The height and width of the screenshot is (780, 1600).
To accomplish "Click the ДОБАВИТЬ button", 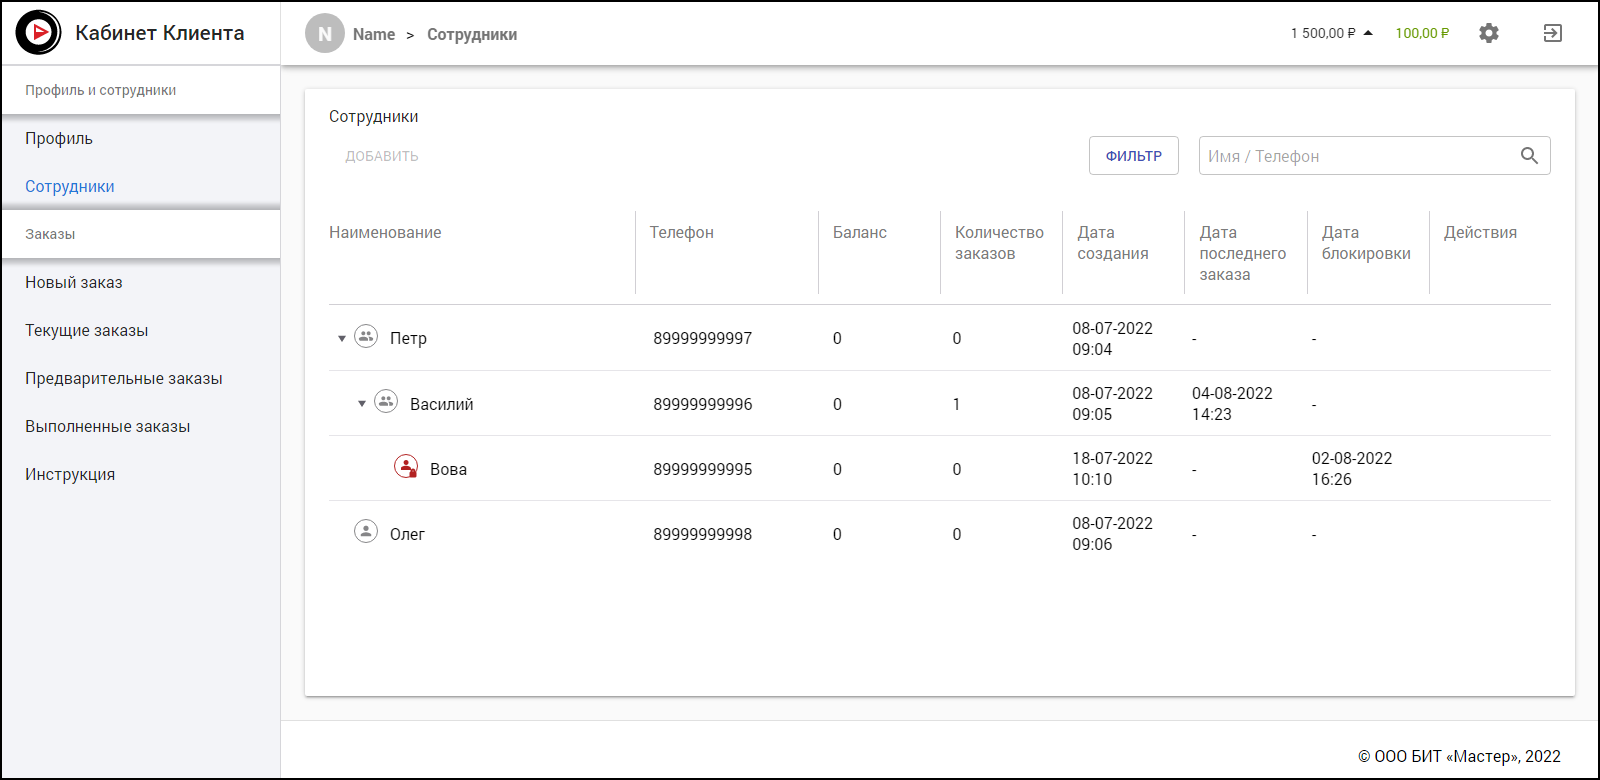I will (382, 156).
